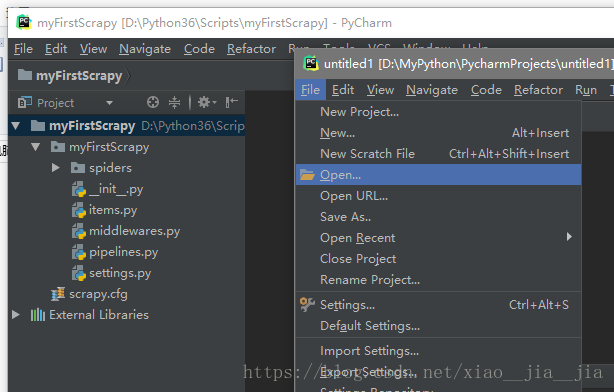Expand External Libraries node
This screenshot has height=392, width=614.
16,314
